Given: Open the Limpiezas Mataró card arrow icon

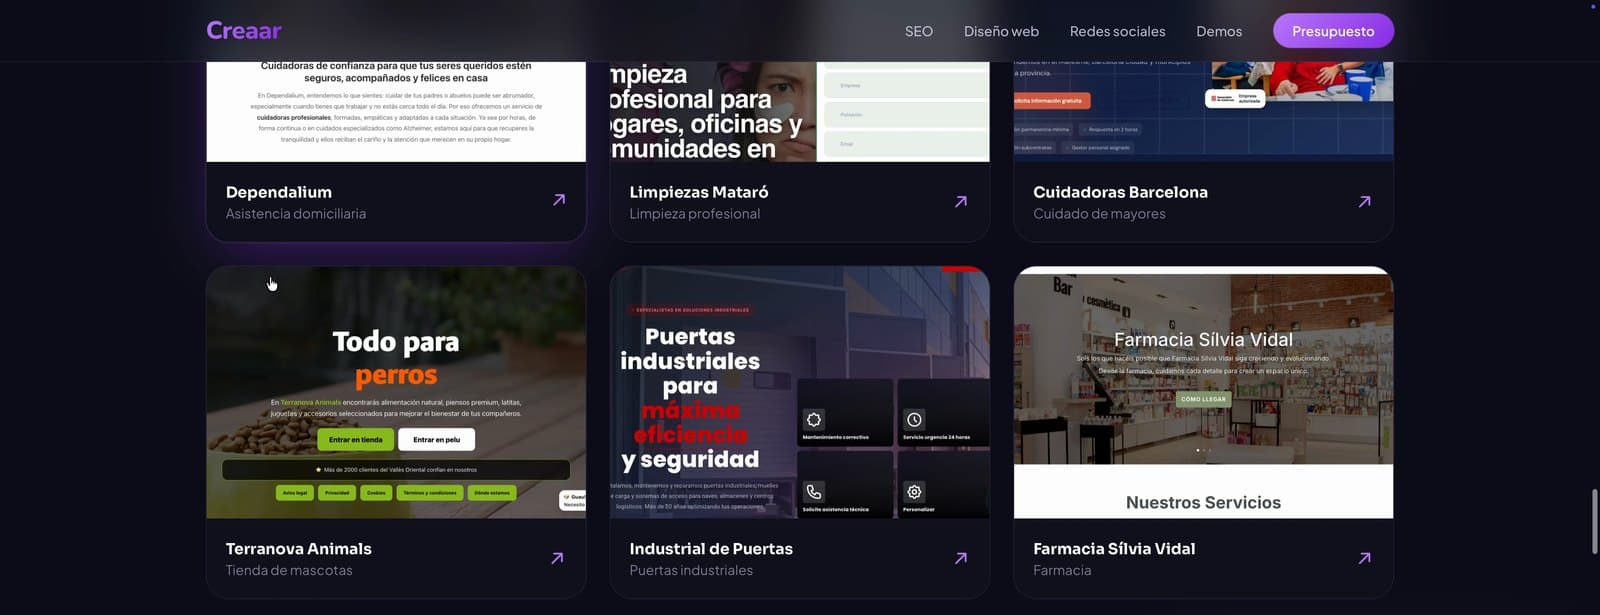Looking at the screenshot, I should (961, 201).
